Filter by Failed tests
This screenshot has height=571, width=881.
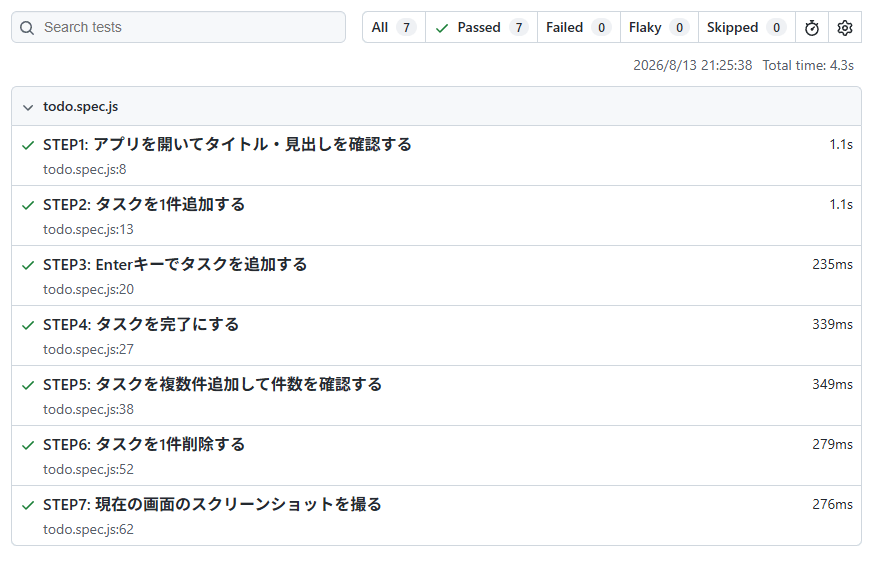coord(579,28)
